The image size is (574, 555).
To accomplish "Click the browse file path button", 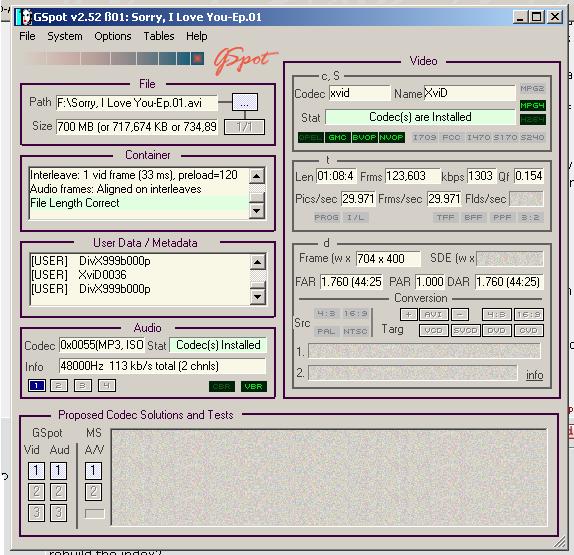I will coord(245,103).
